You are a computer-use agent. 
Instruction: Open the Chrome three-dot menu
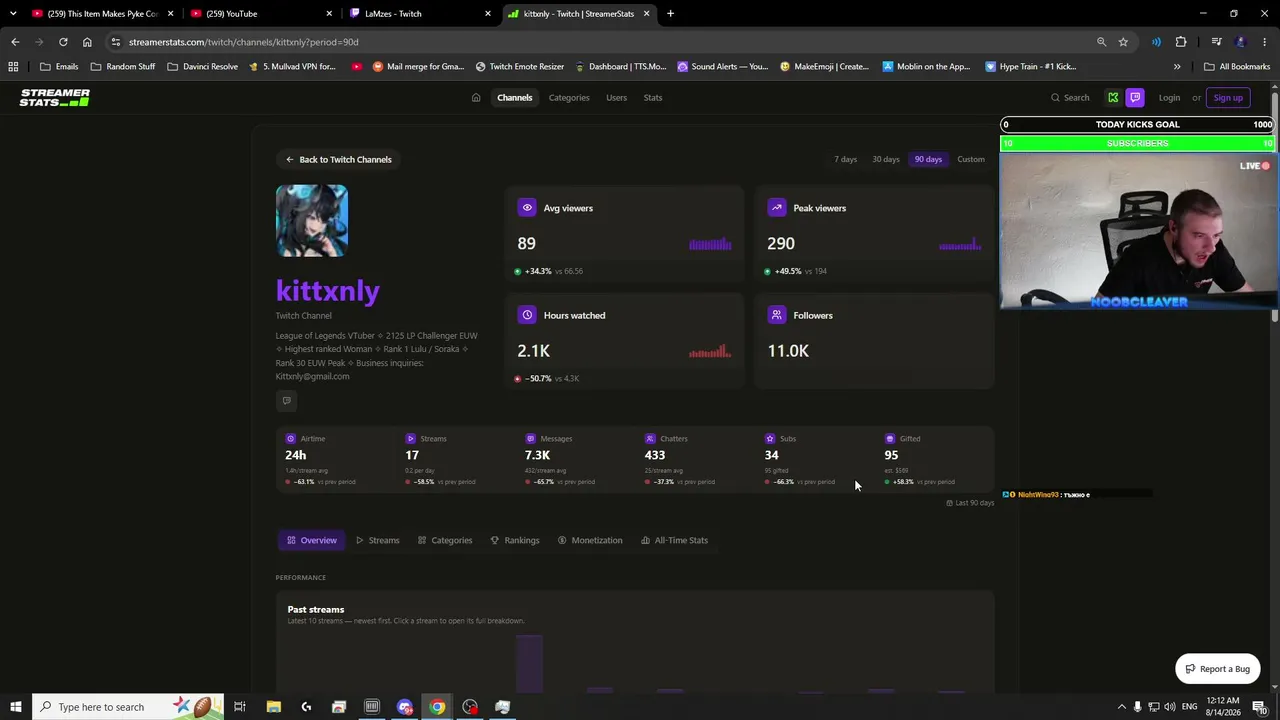tap(1265, 42)
